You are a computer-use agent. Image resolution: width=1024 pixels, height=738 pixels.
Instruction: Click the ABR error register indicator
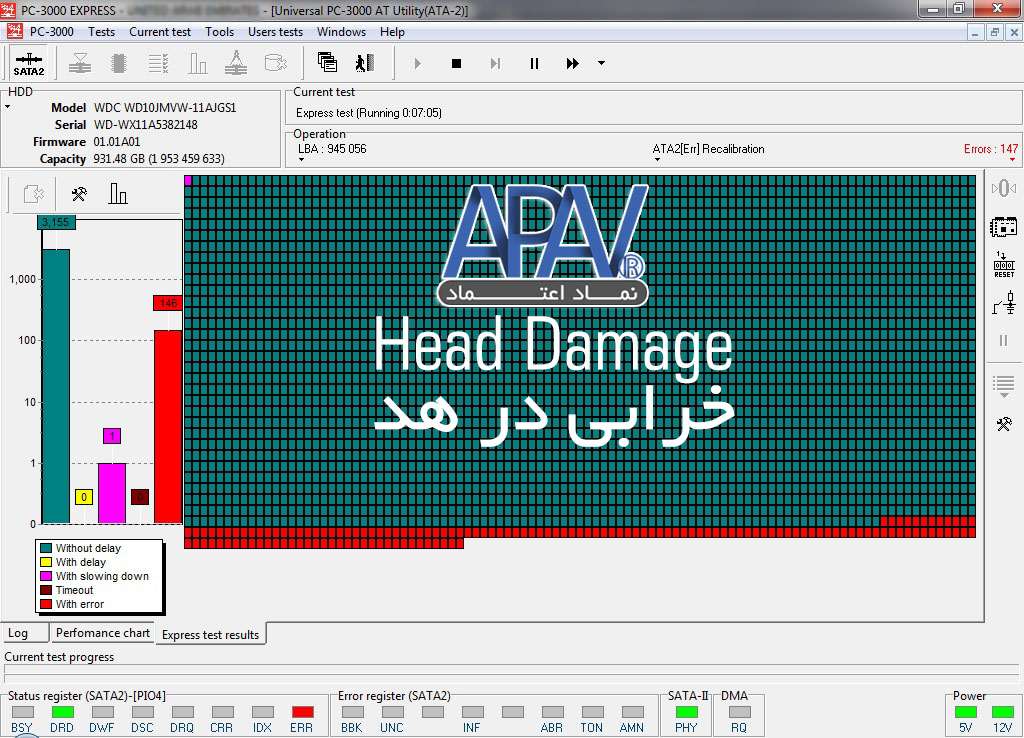(552, 712)
